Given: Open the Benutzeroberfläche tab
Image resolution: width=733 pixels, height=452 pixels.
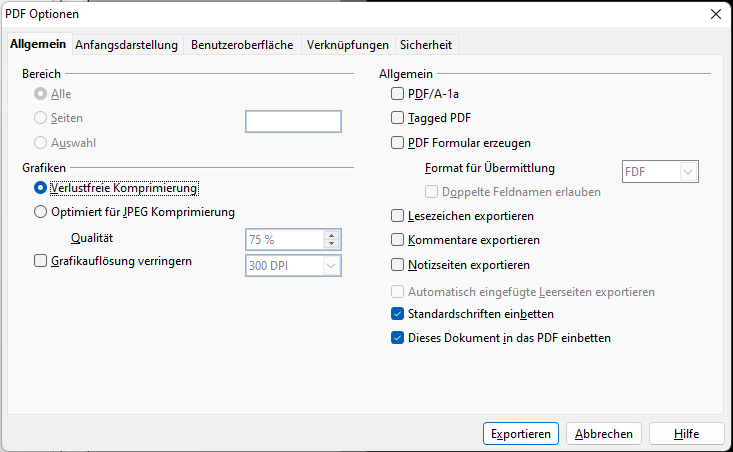Looking at the screenshot, I should (242, 45).
